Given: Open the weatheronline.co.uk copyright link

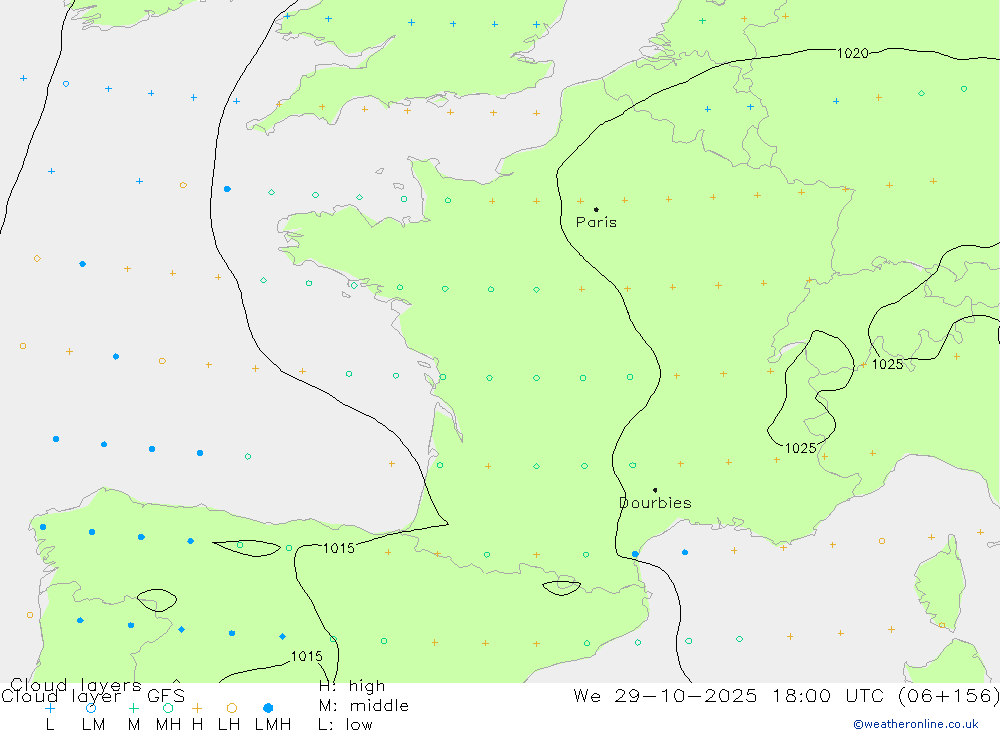Looking at the screenshot, I should [x=916, y=724].
